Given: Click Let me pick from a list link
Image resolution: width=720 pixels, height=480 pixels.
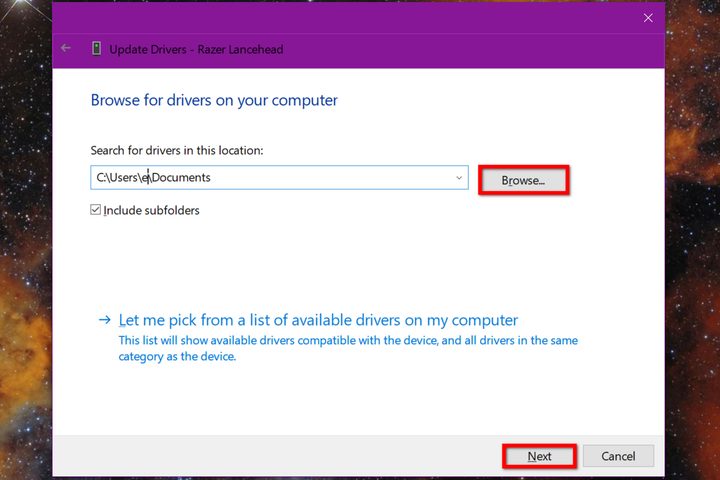Looking at the screenshot, I should (x=318, y=320).
